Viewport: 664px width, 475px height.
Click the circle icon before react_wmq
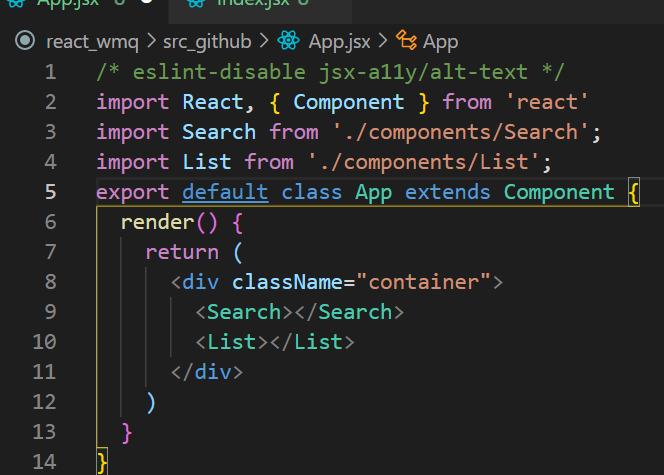25,41
